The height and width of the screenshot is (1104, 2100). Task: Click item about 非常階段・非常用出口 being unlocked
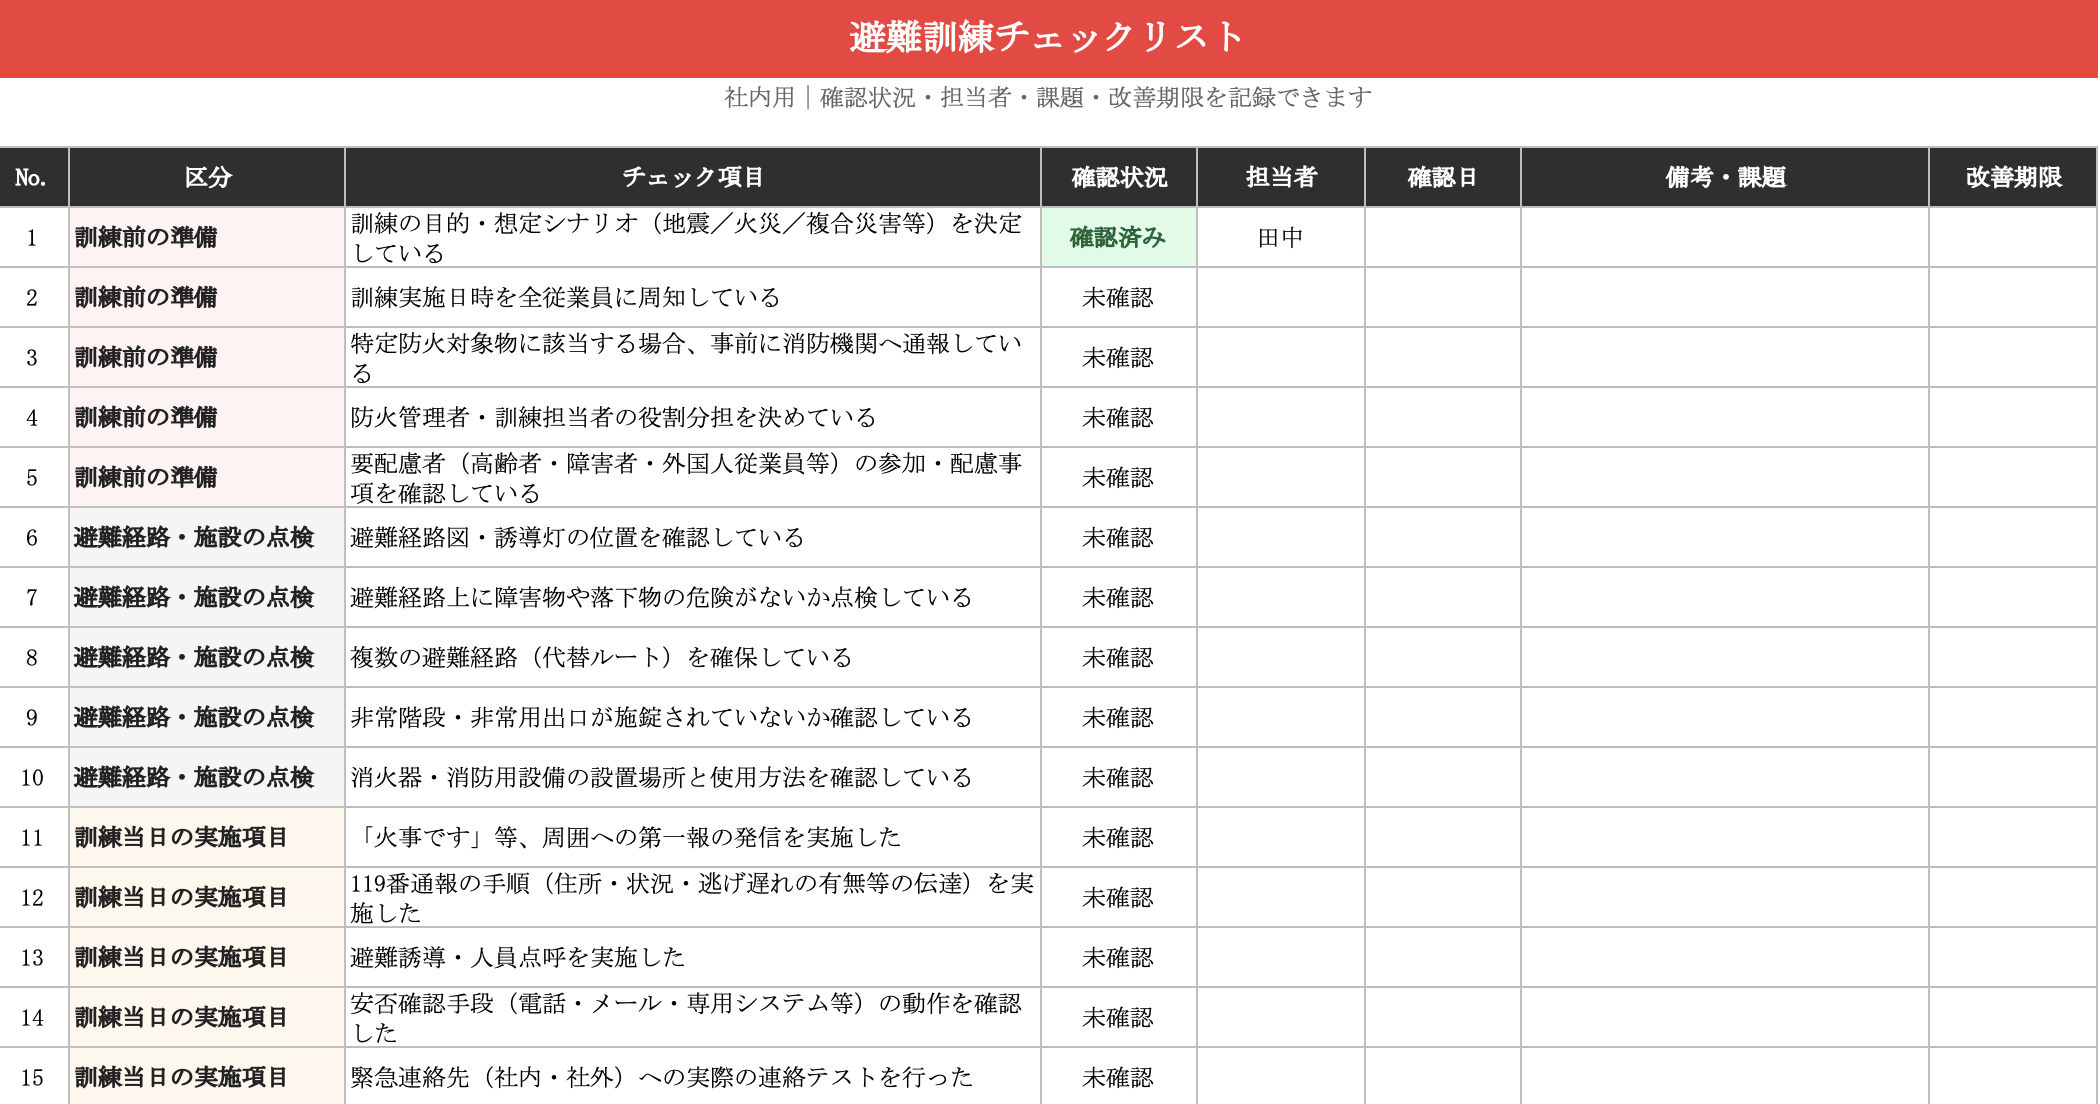(x=692, y=717)
